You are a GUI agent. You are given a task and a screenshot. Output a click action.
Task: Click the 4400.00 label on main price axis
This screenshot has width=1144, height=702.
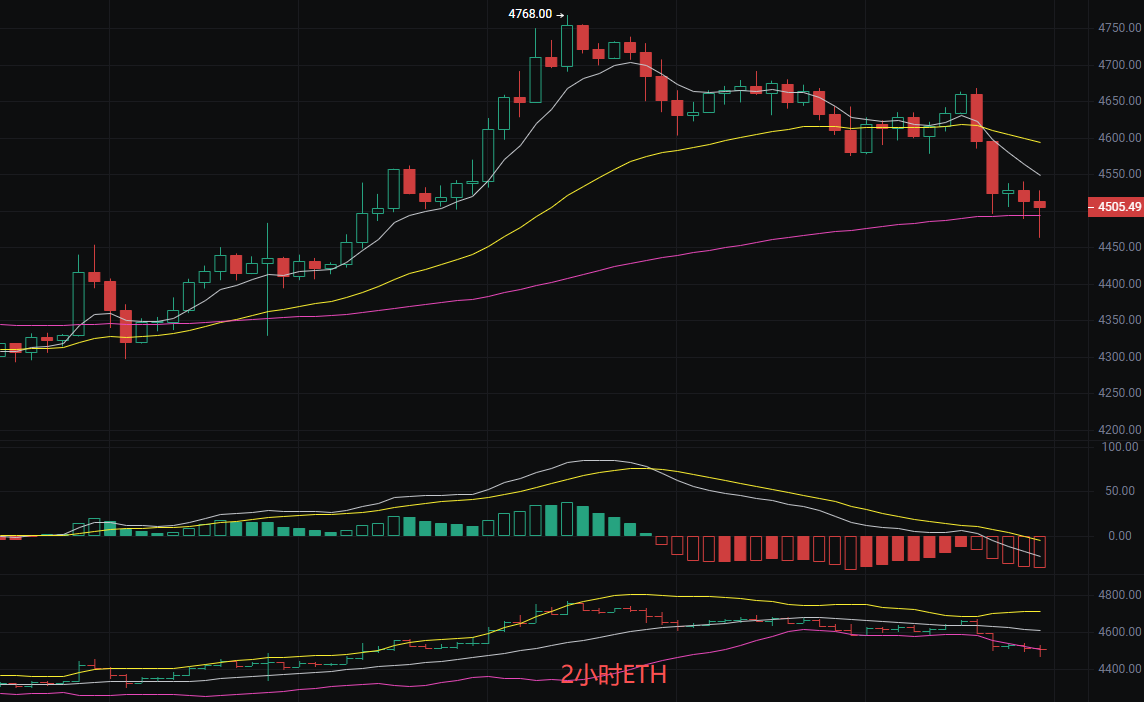tap(1120, 284)
